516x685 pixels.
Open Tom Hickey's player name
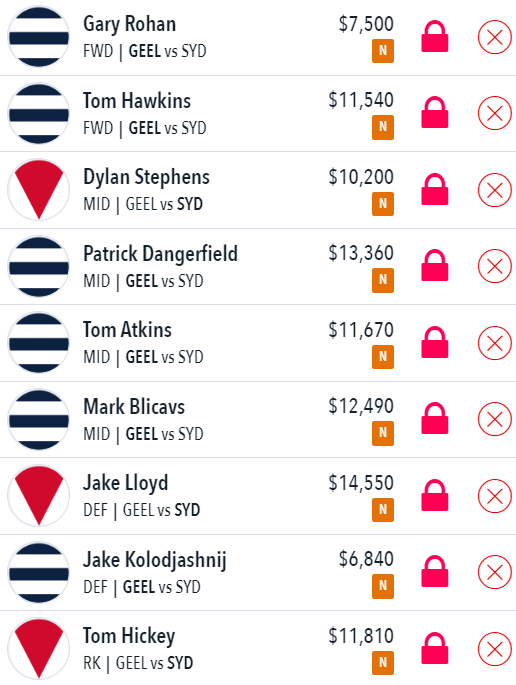coord(129,636)
